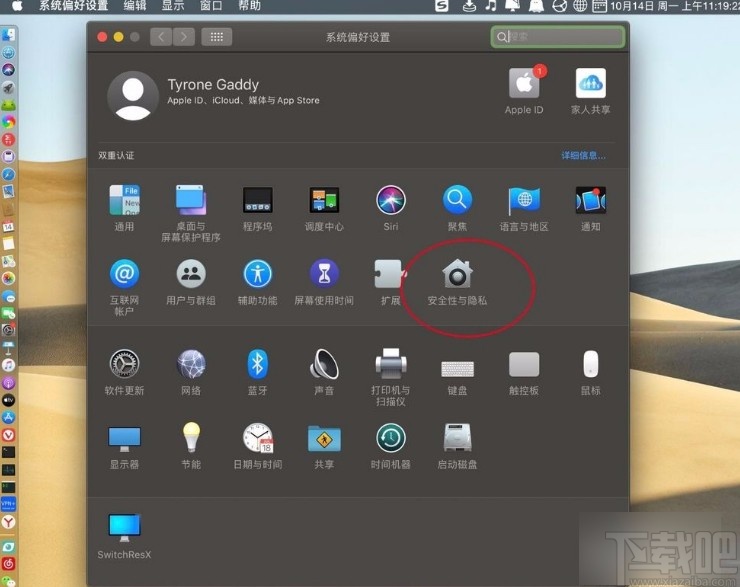Viewport: 740px width, 587px height.
Task: Click the music note menu bar icon
Action: [x=491, y=6]
